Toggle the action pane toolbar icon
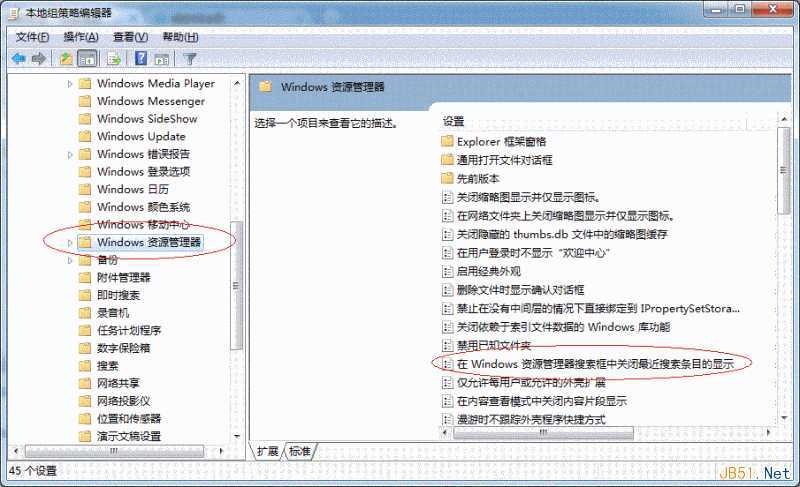800x487 pixels. 162,59
